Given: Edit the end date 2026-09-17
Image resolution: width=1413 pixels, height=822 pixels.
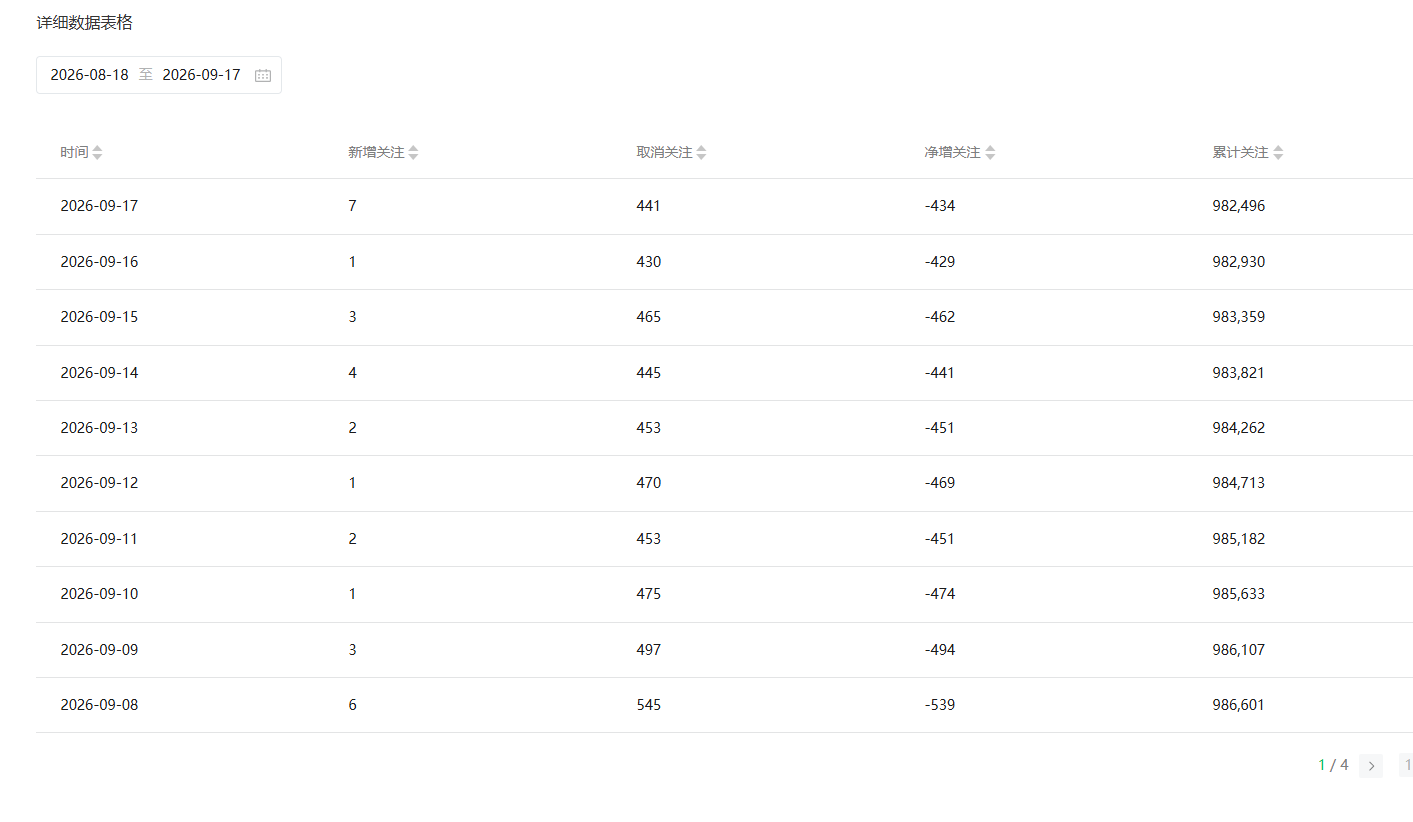Looking at the screenshot, I should 201,75.
